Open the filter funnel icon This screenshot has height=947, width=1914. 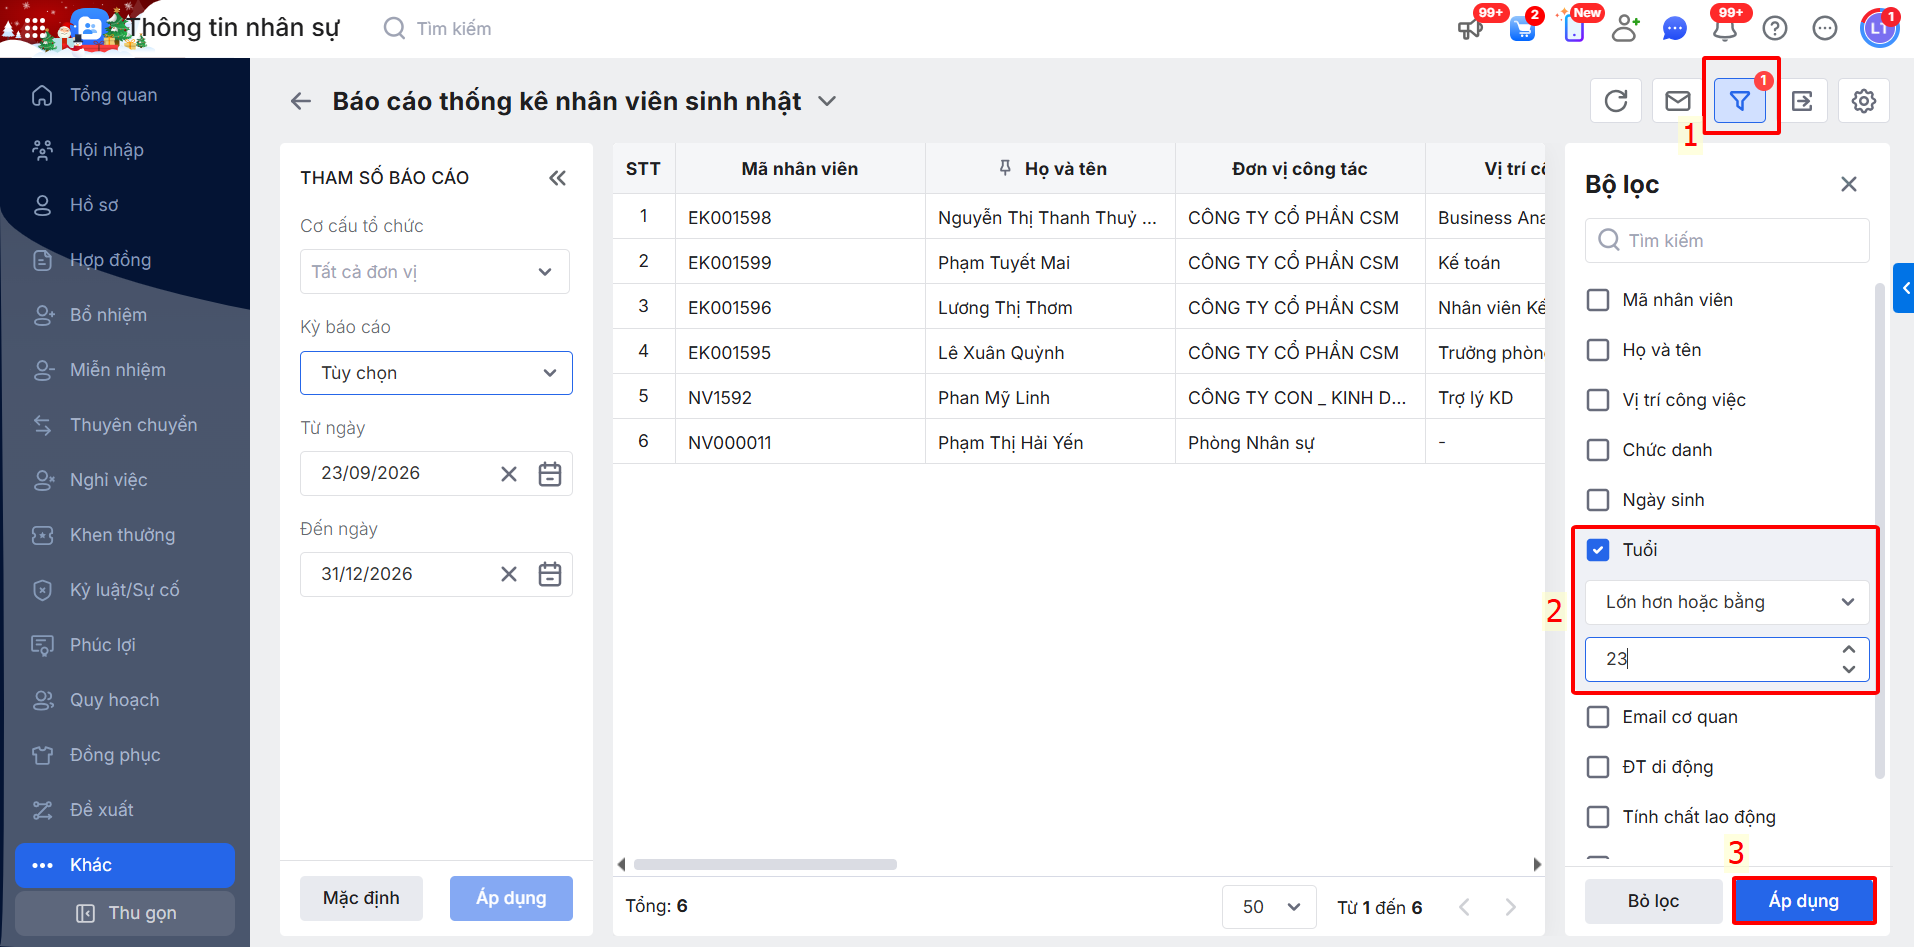click(x=1740, y=101)
